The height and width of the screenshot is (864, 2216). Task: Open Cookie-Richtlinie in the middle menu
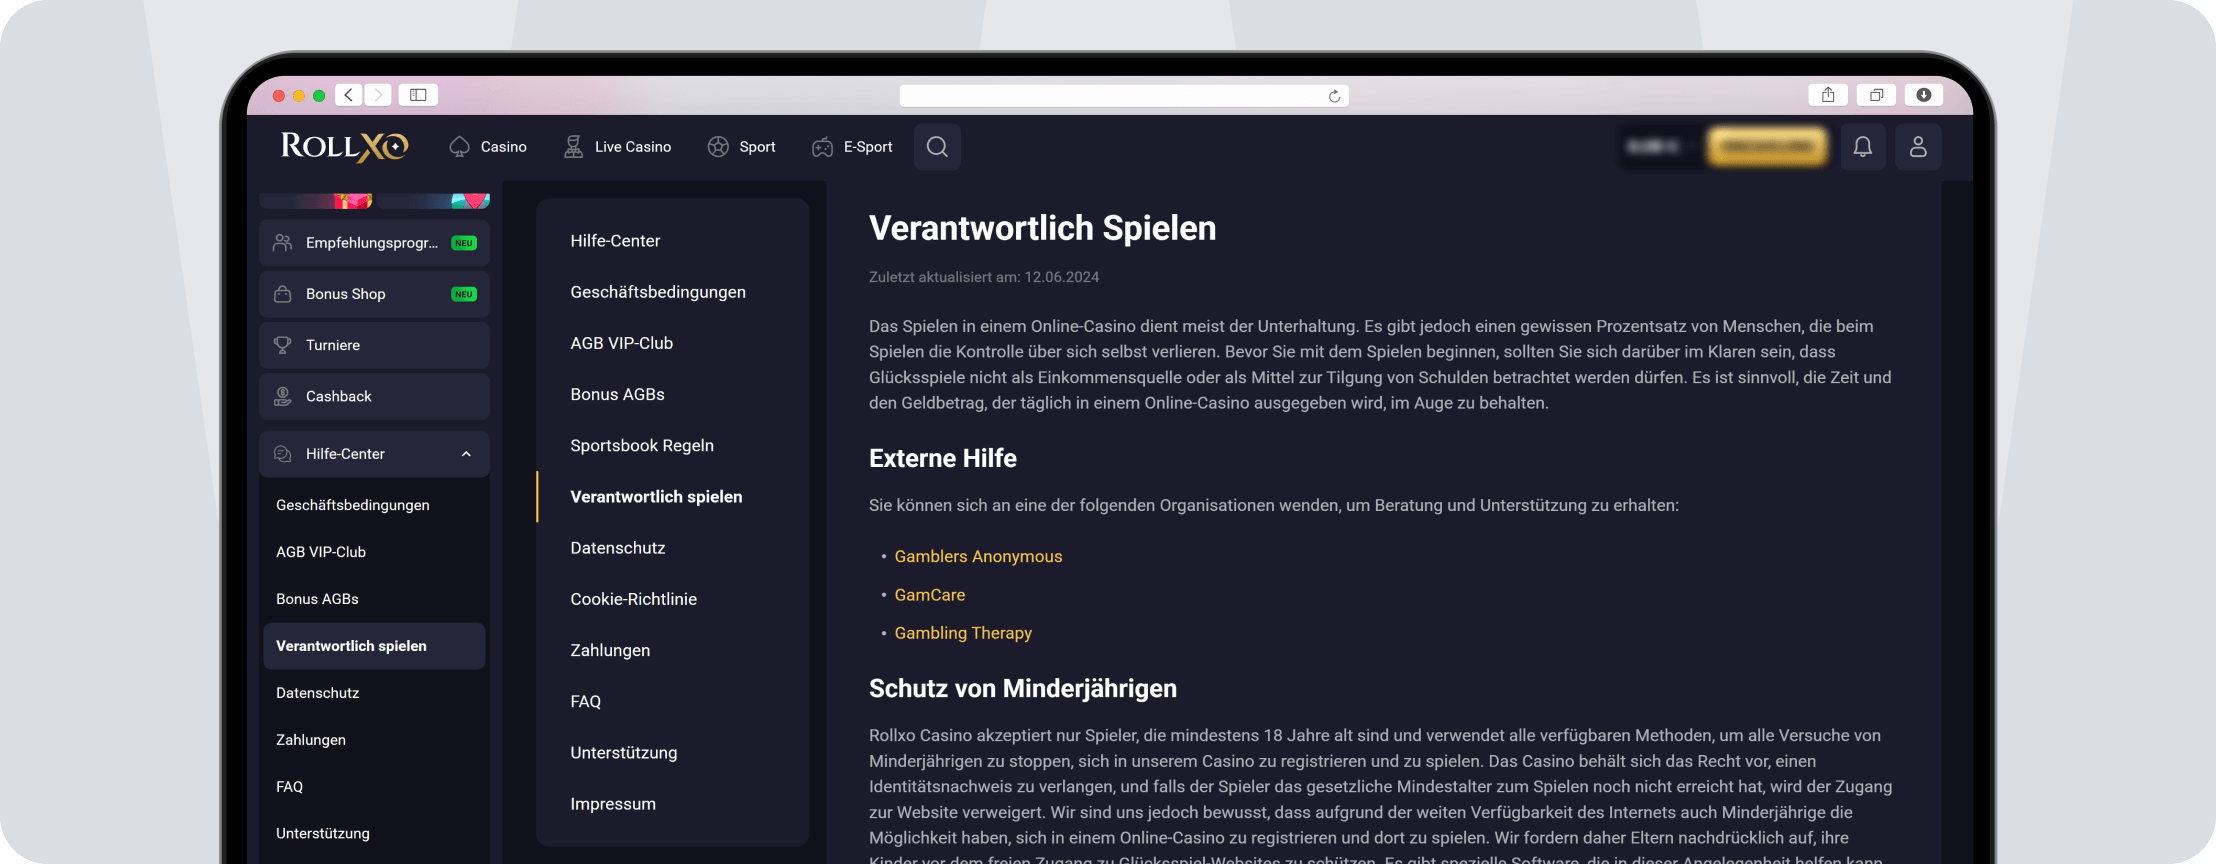tap(633, 599)
